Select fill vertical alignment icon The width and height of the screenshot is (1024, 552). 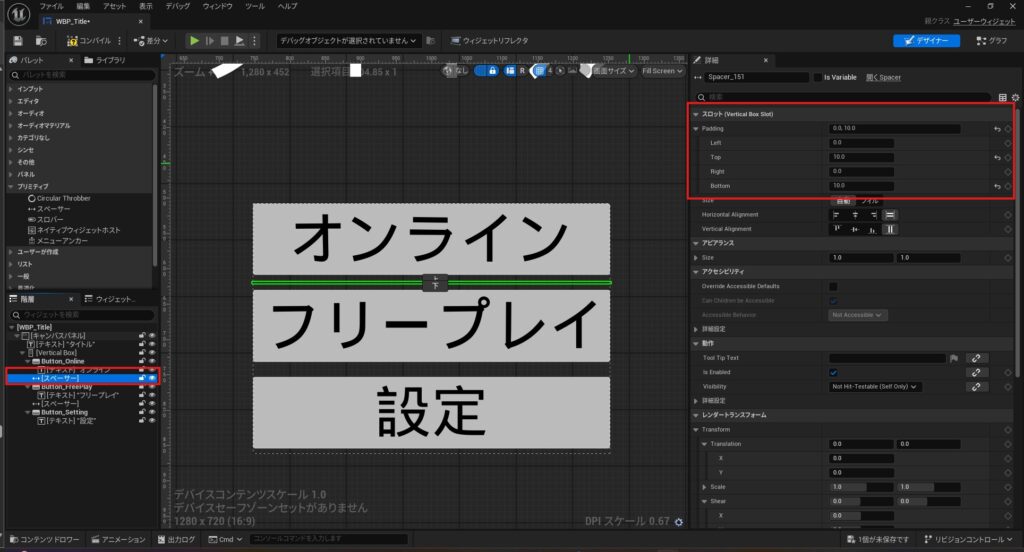pos(890,229)
